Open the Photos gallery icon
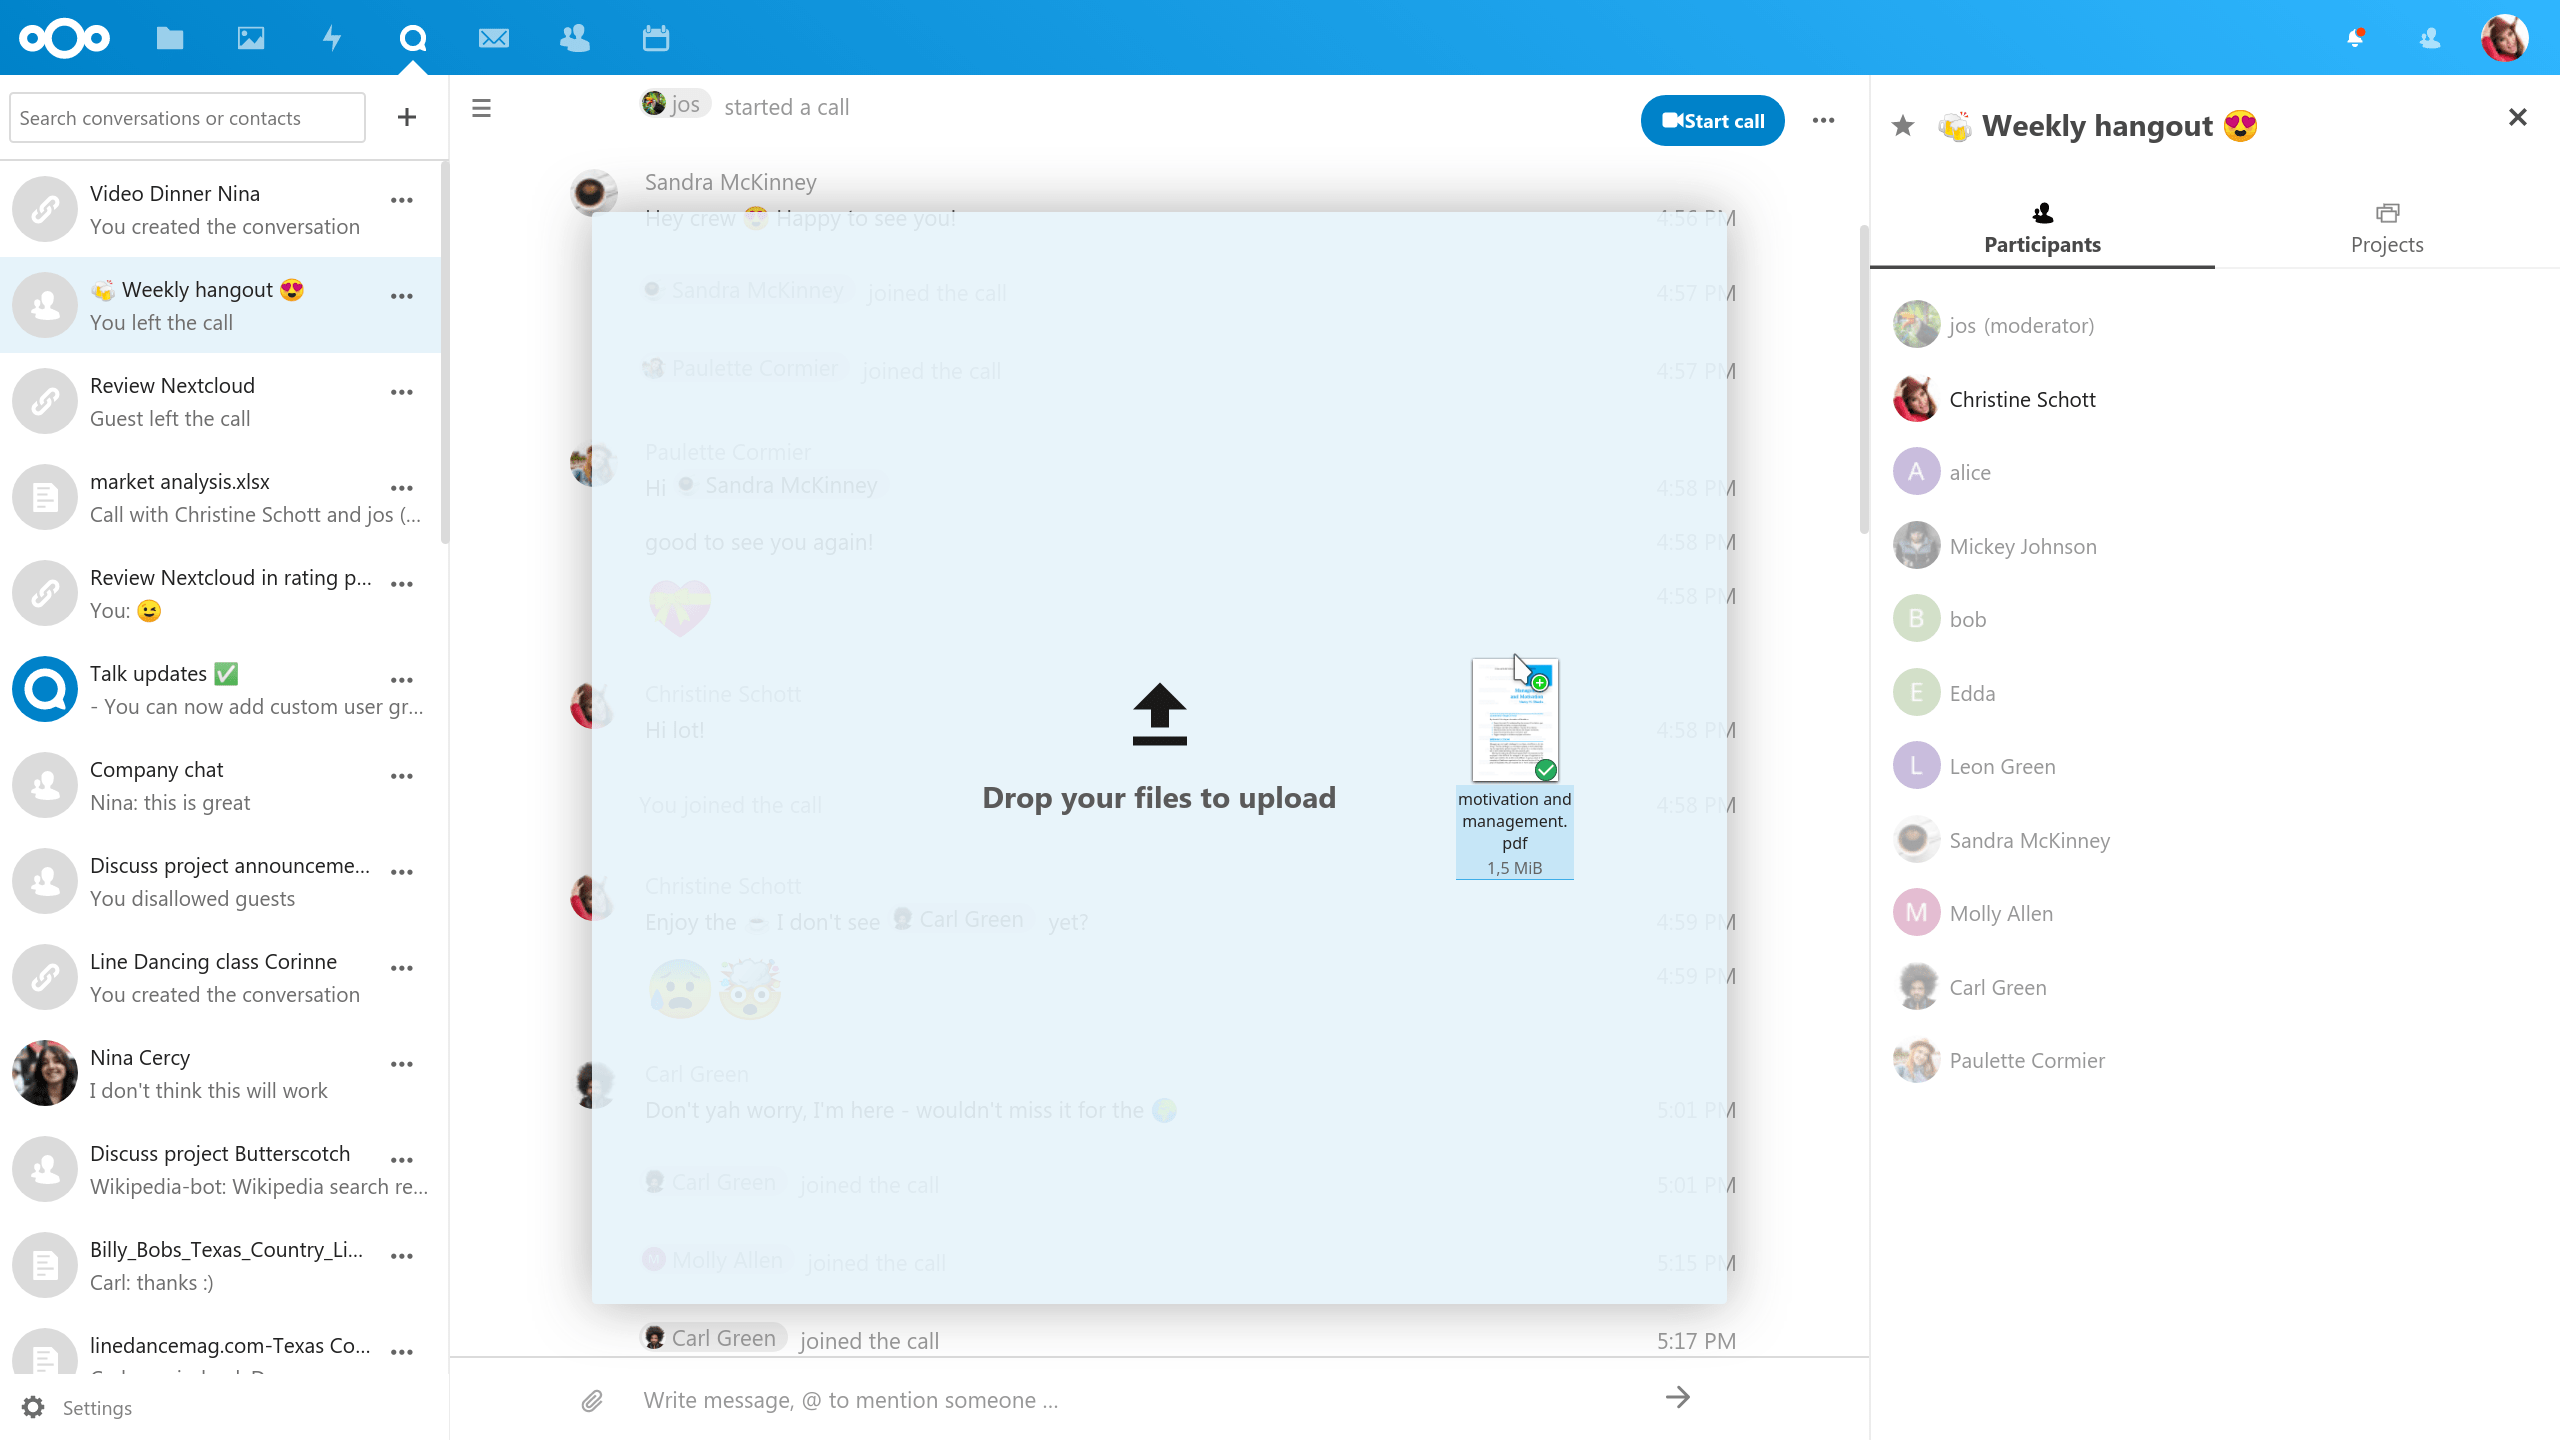This screenshot has height=1440, width=2560. (x=251, y=38)
